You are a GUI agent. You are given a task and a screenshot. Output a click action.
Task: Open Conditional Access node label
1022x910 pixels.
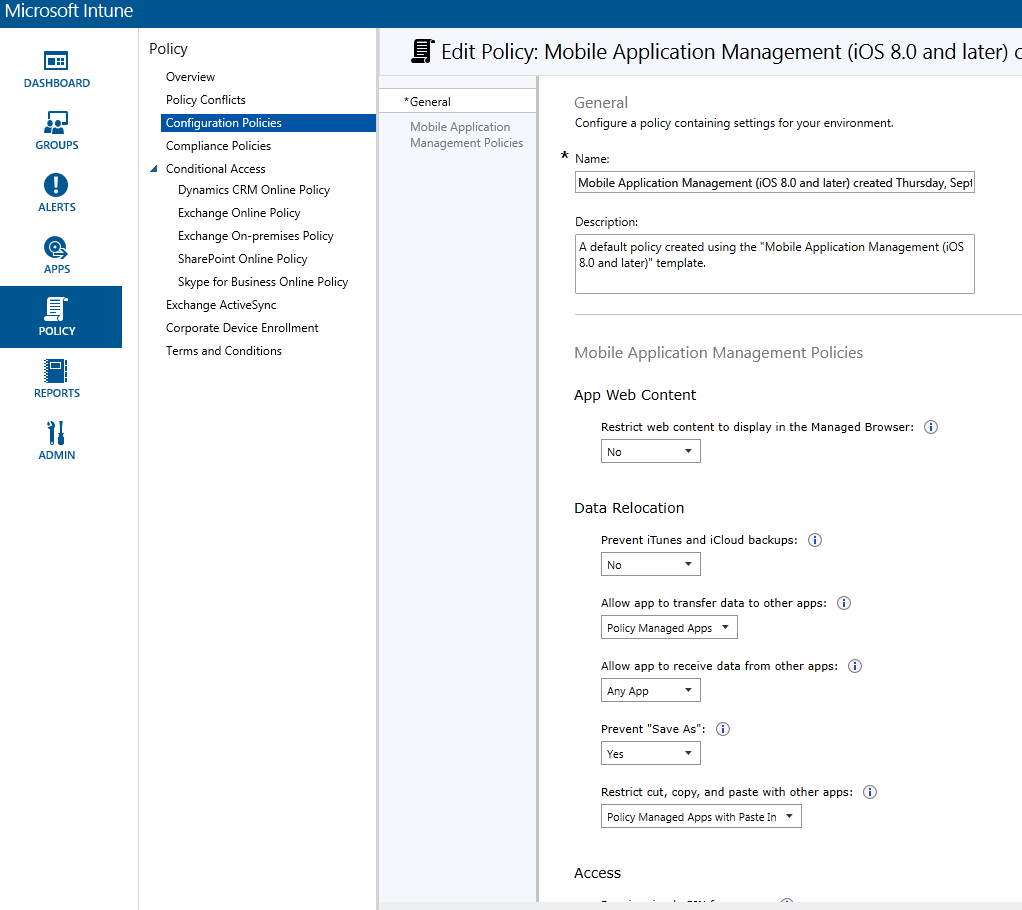pyautogui.click(x=215, y=169)
